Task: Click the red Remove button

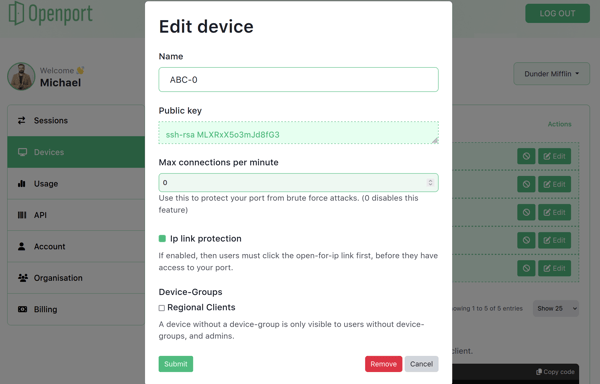Action: 383,364
